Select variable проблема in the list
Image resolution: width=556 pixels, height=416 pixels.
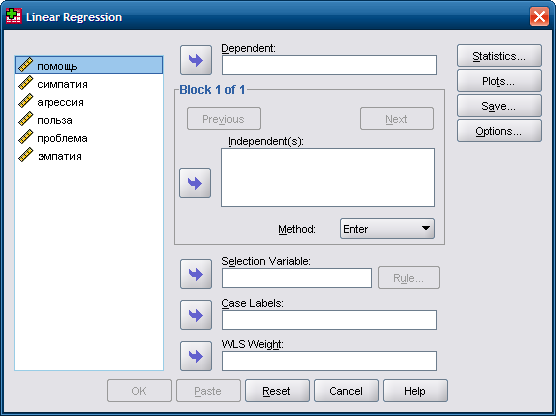[x=89, y=138]
